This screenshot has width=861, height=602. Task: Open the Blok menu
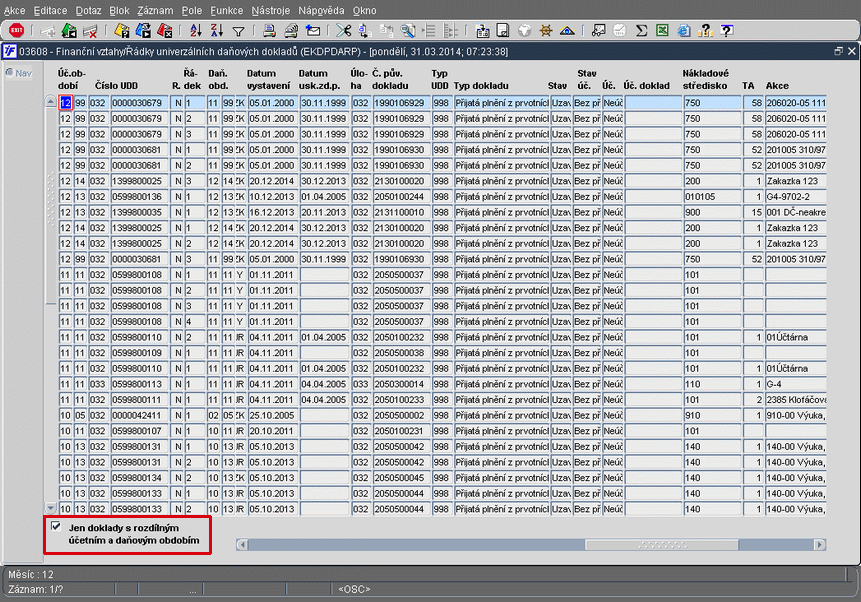119,10
